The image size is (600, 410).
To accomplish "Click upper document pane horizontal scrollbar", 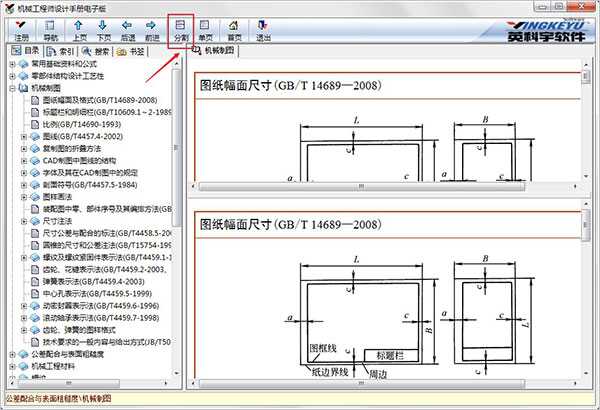I will (x=362, y=187).
